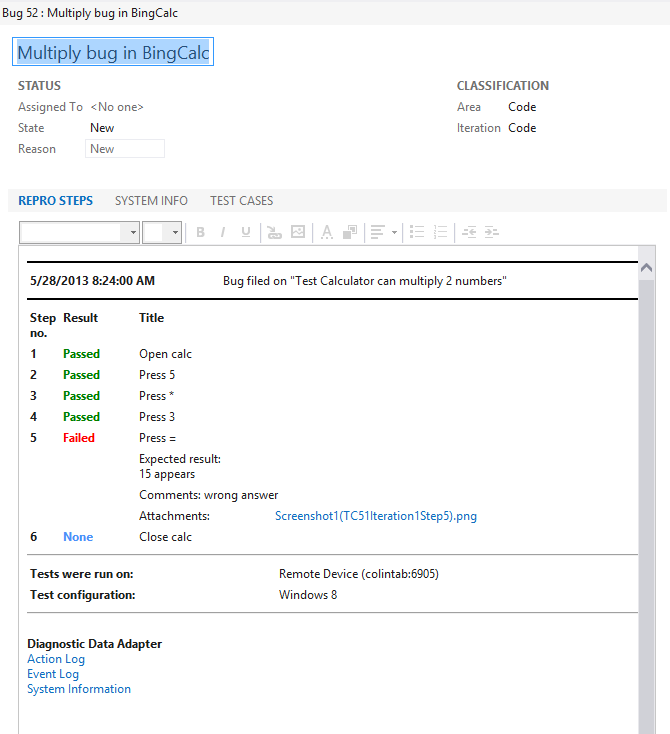Click the 'Press 3' step title
Image resolution: width=670 pixels, height=734 pixels.
tap(157, 417)
